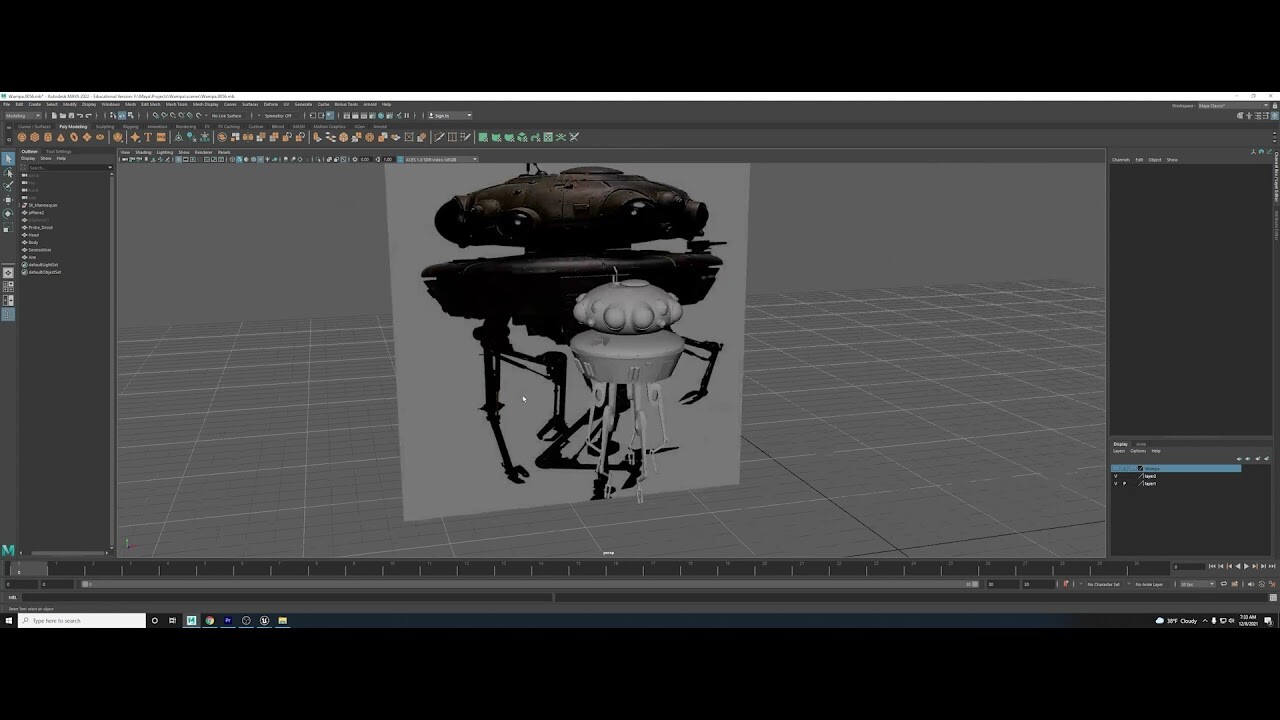Click the Select tool arrow in the toolbox
The height and width of the screenshot is (720, 1280).
click(8, 158)
